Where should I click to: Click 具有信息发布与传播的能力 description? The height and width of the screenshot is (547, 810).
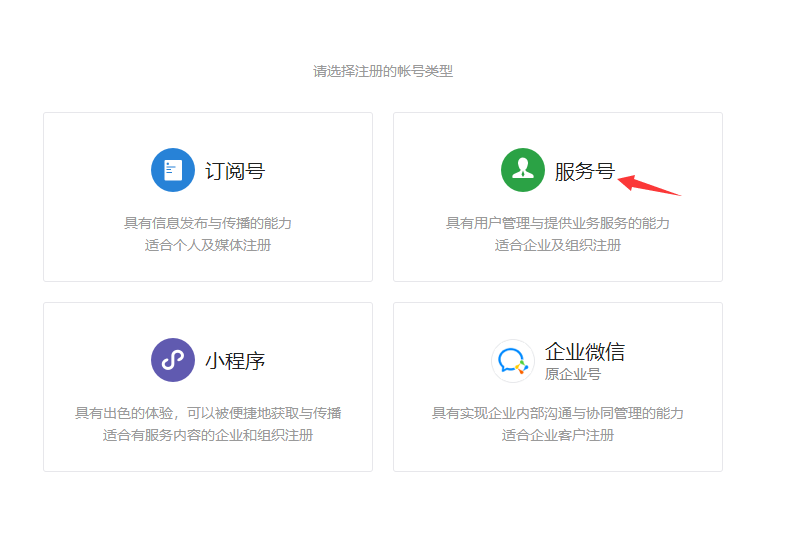(208, 223)
